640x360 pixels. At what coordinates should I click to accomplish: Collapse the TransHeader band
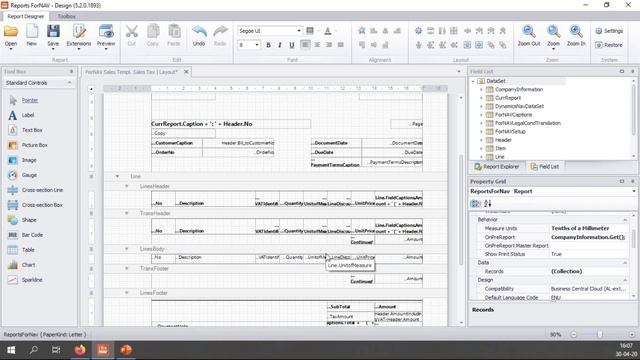click(x=127, y=213)
